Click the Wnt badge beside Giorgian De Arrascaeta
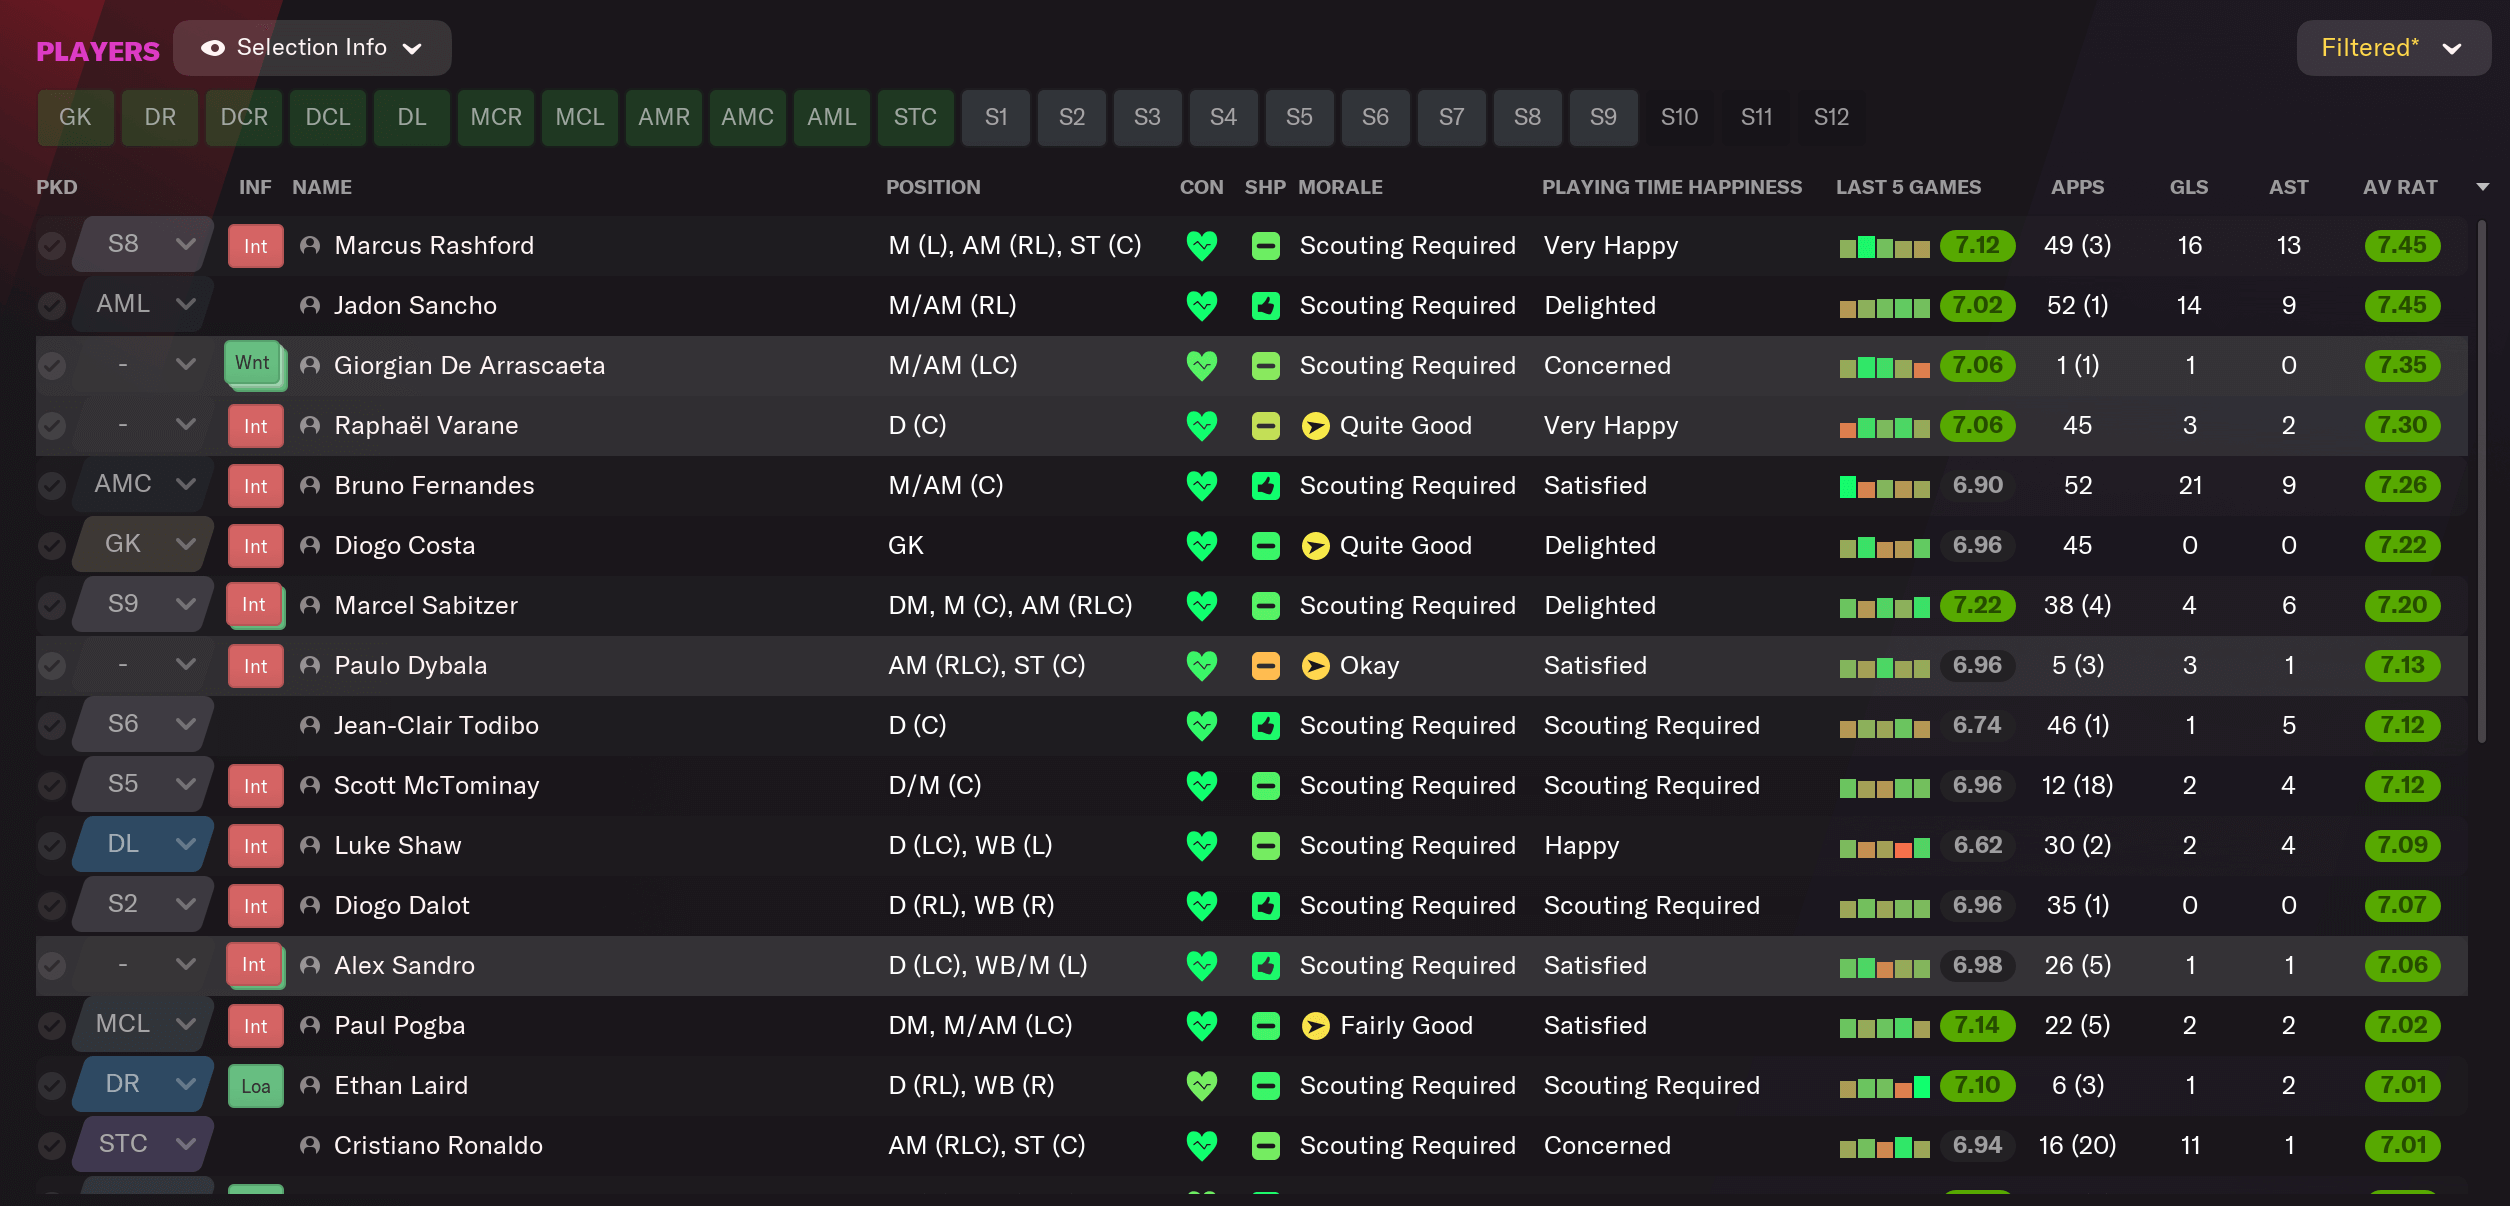Image resolution: width=2510 pixels, height=1206 pixels. tap(253, 364)
